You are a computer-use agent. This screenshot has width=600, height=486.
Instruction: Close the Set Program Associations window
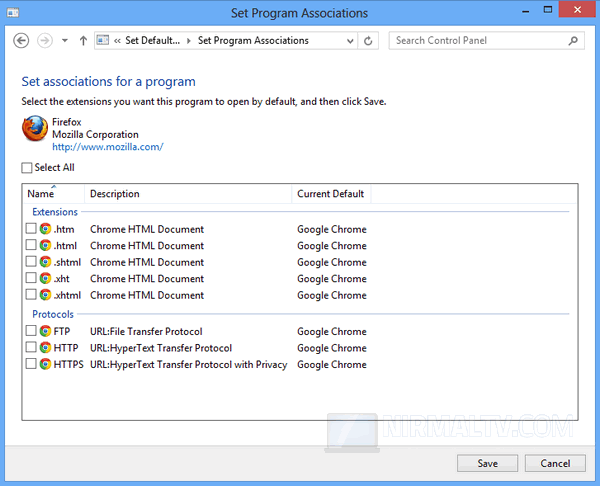(577, 10)
